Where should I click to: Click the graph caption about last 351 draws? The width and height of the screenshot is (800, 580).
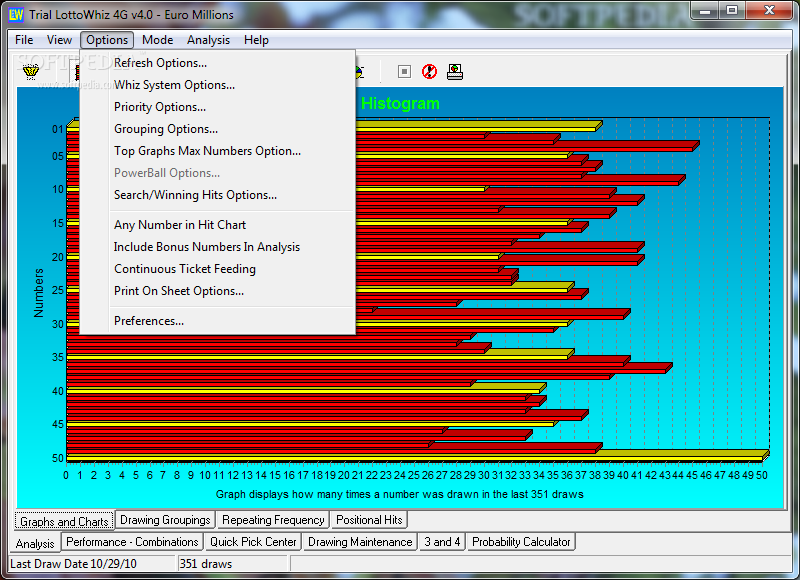click(x=399, y=494)
